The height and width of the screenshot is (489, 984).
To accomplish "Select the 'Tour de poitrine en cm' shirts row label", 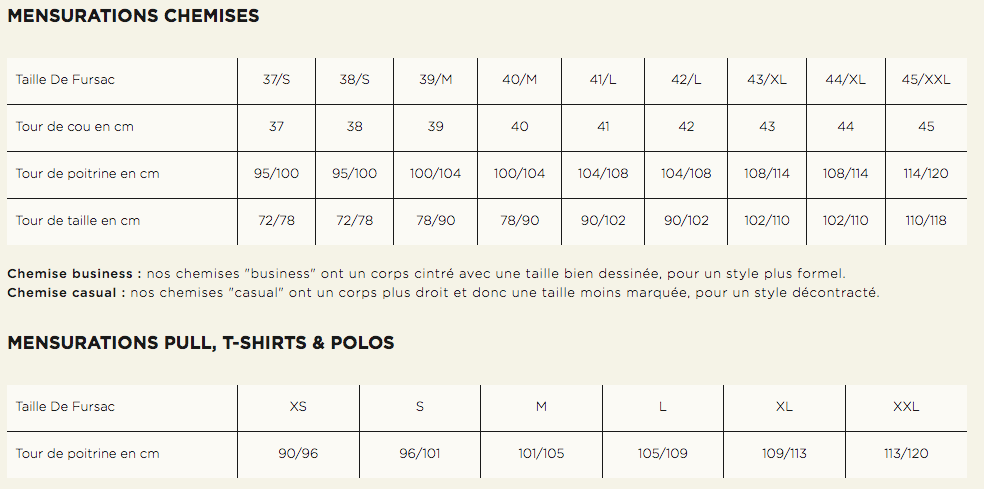I will coord(87,174).
